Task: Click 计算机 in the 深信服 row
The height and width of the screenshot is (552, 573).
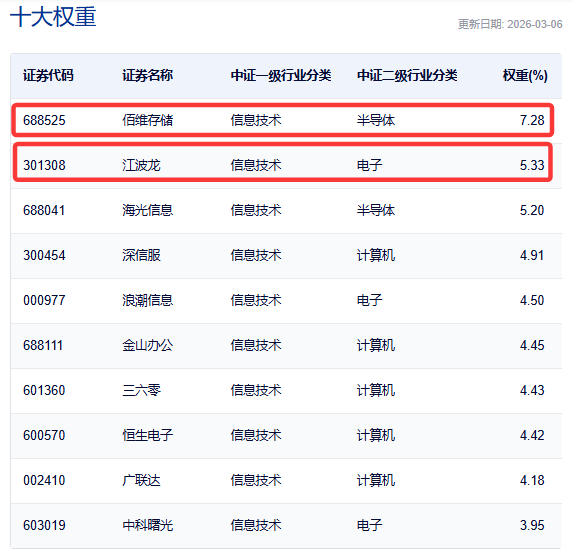Action: coord(376,255)
